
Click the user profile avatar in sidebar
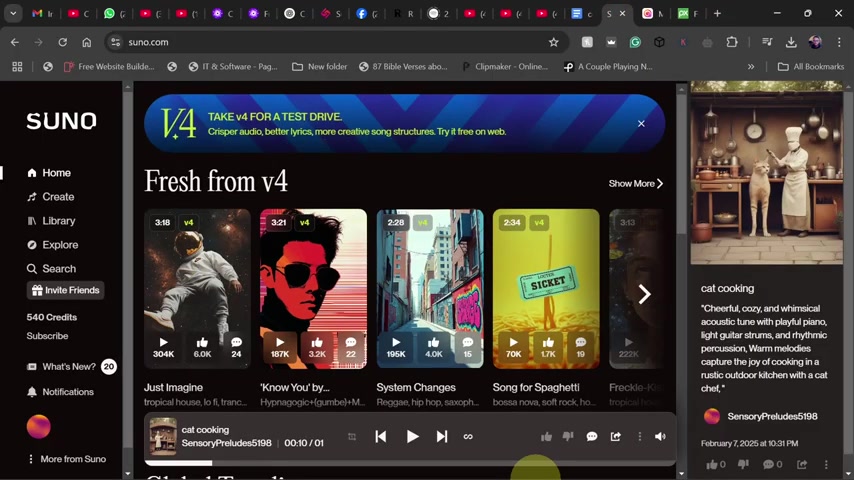pos(39,426)
